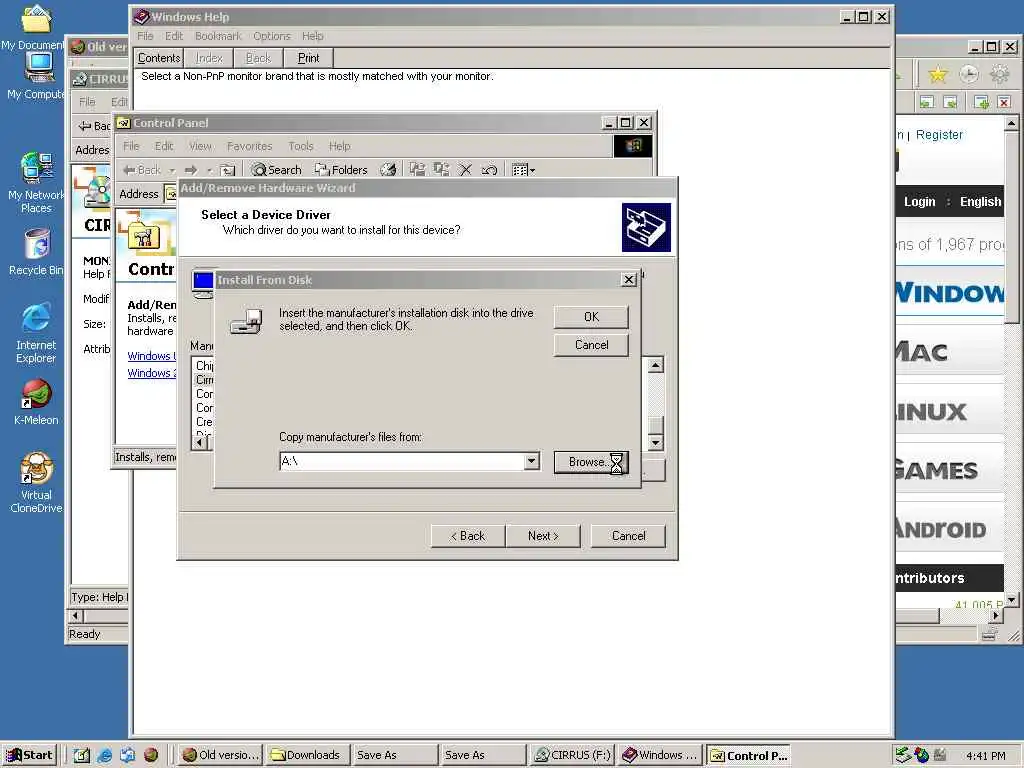Close the Install From Disk dialog
Image resolution: width=1024 pixels, height=768 pixels.
628,280
